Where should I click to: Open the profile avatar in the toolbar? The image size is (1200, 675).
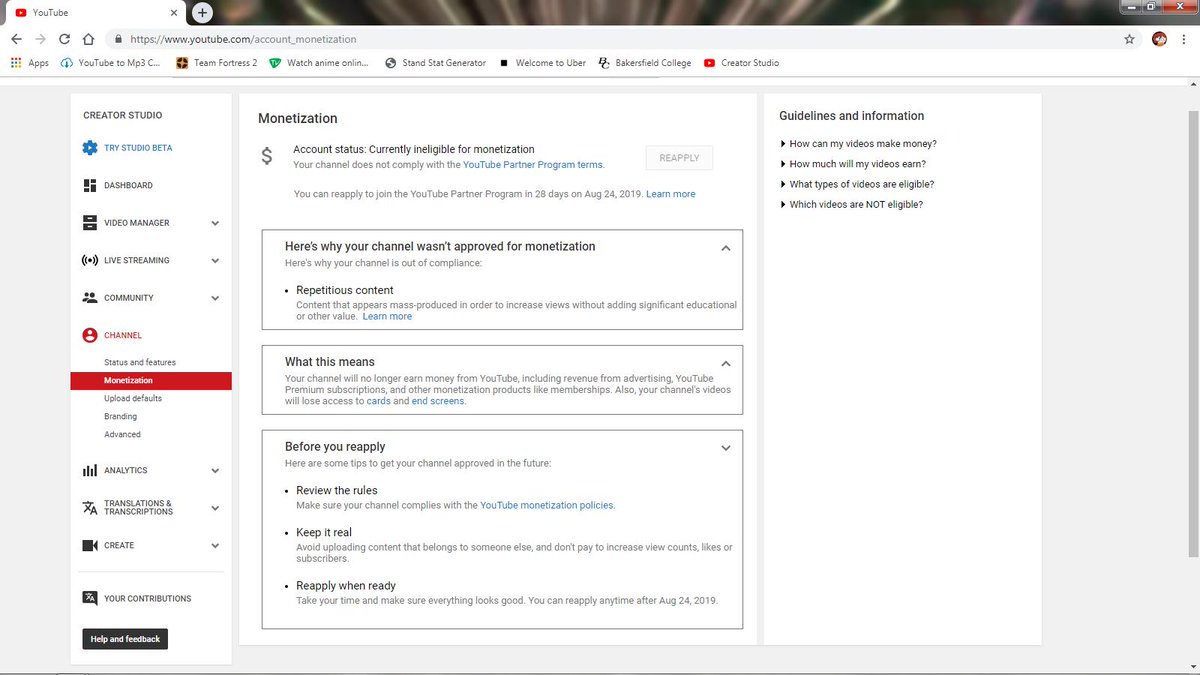coord(1160,39)
